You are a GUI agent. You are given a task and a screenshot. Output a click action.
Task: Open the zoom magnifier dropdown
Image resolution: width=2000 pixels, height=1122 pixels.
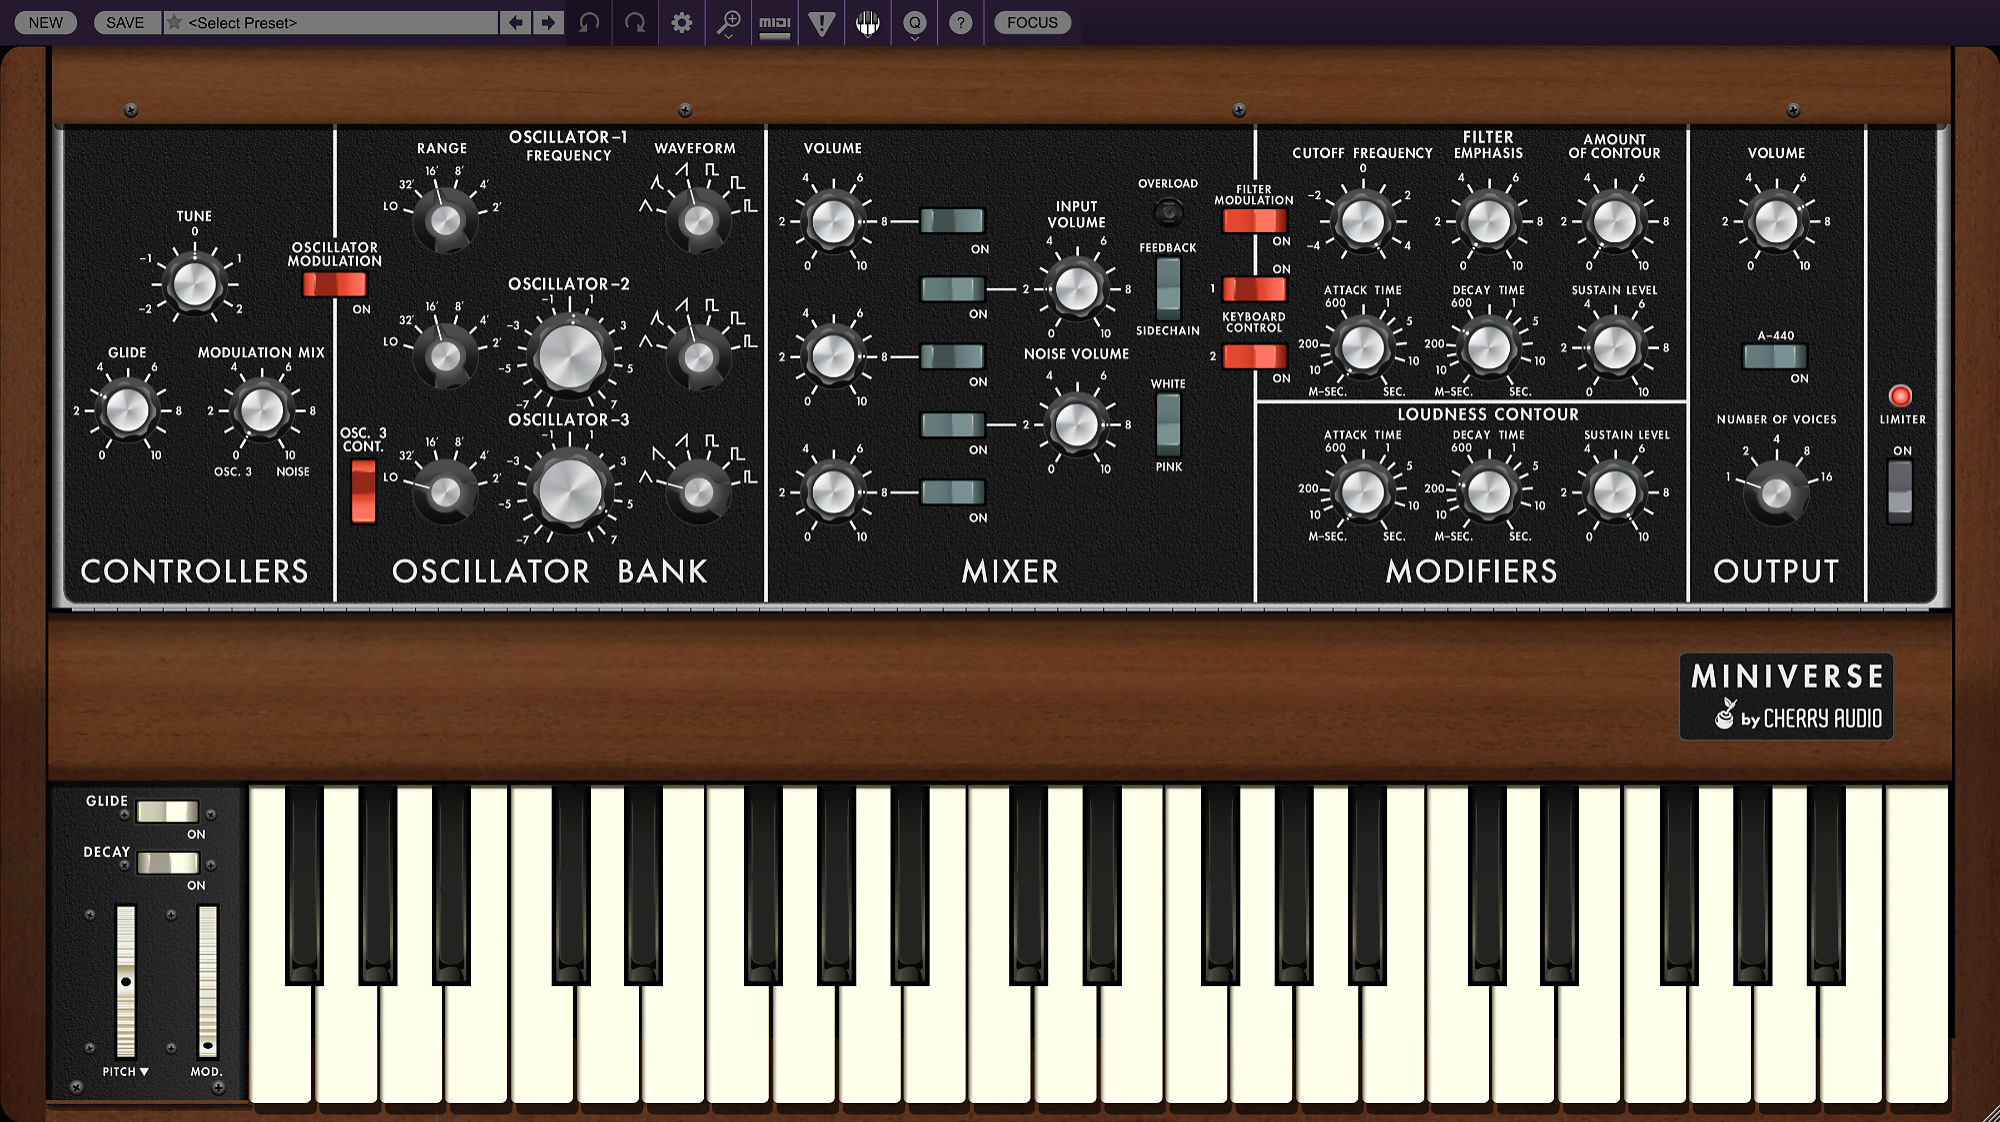728,22
